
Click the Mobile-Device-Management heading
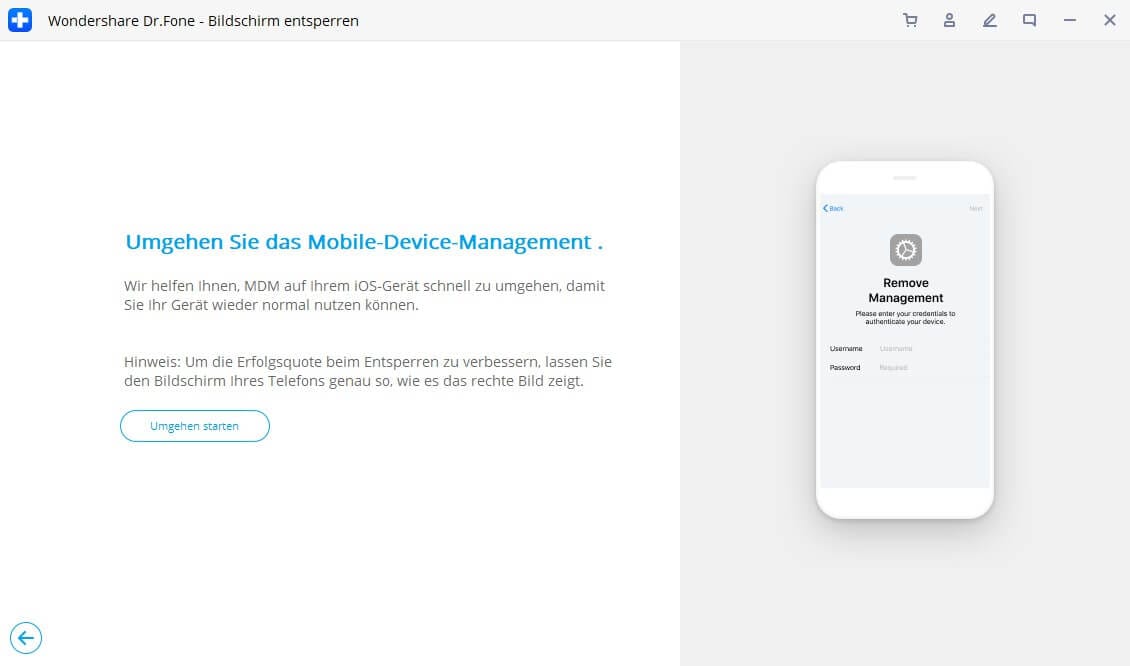click(x=364, y=242)
